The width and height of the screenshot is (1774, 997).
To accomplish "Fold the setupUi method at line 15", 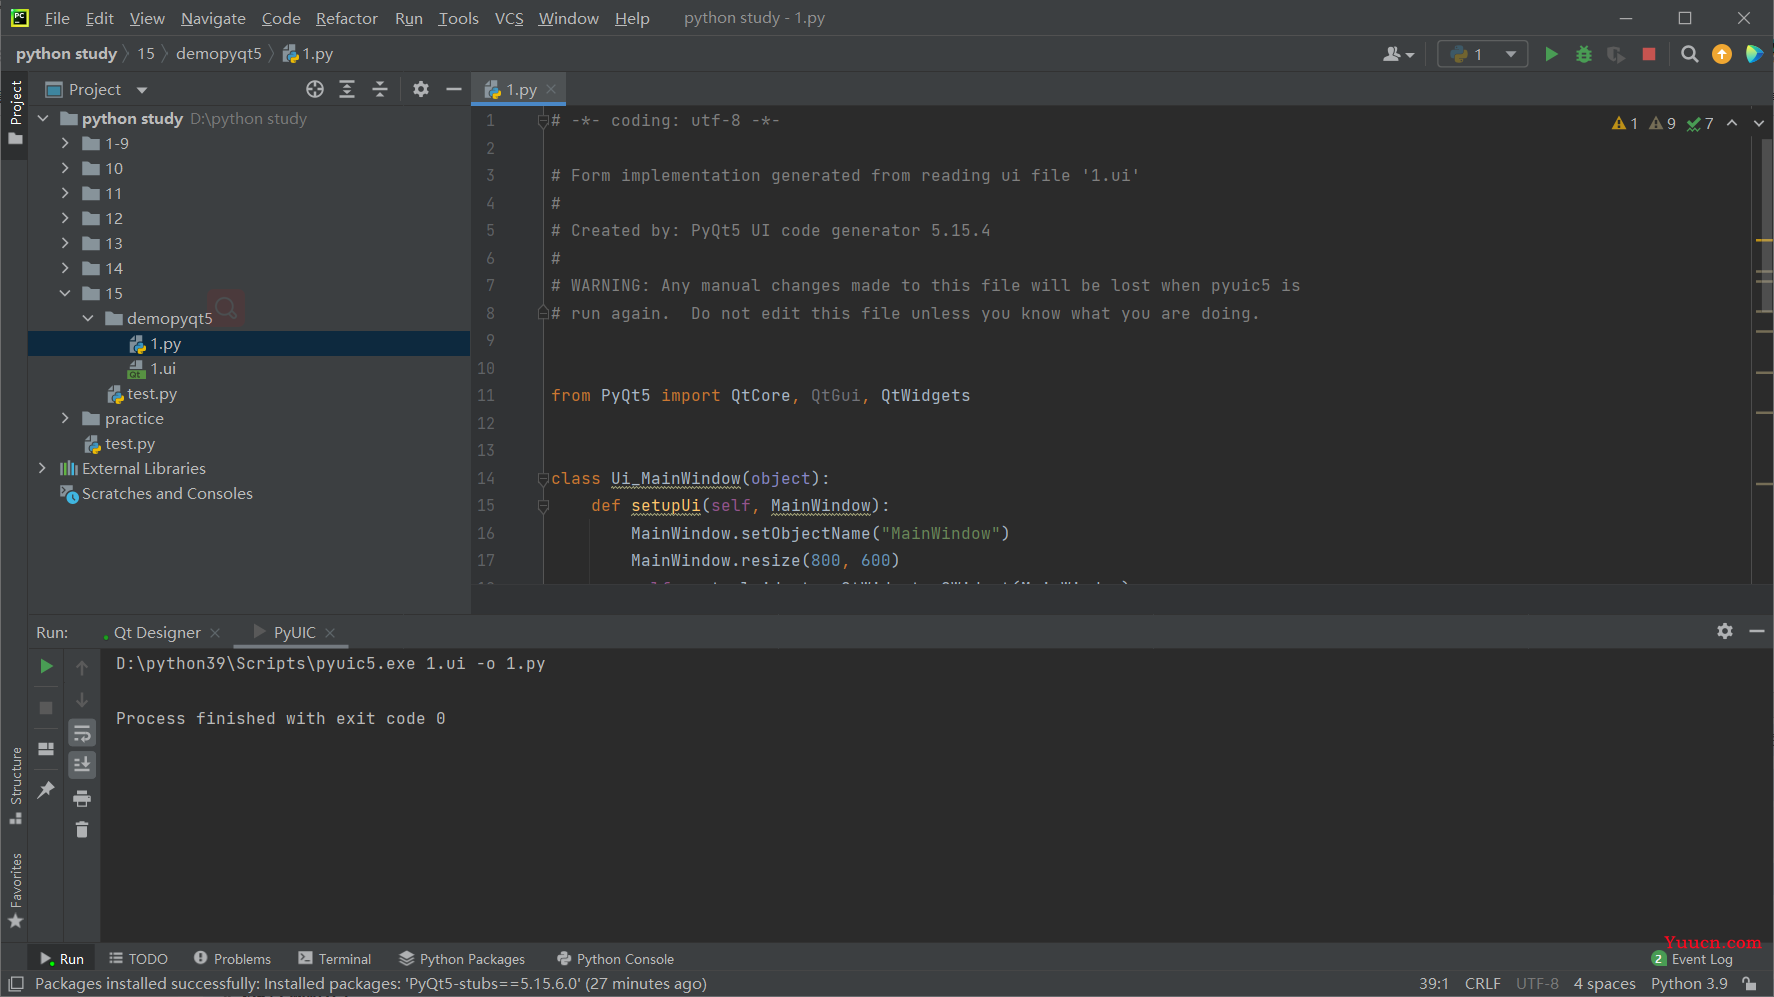I will (543, 506).
